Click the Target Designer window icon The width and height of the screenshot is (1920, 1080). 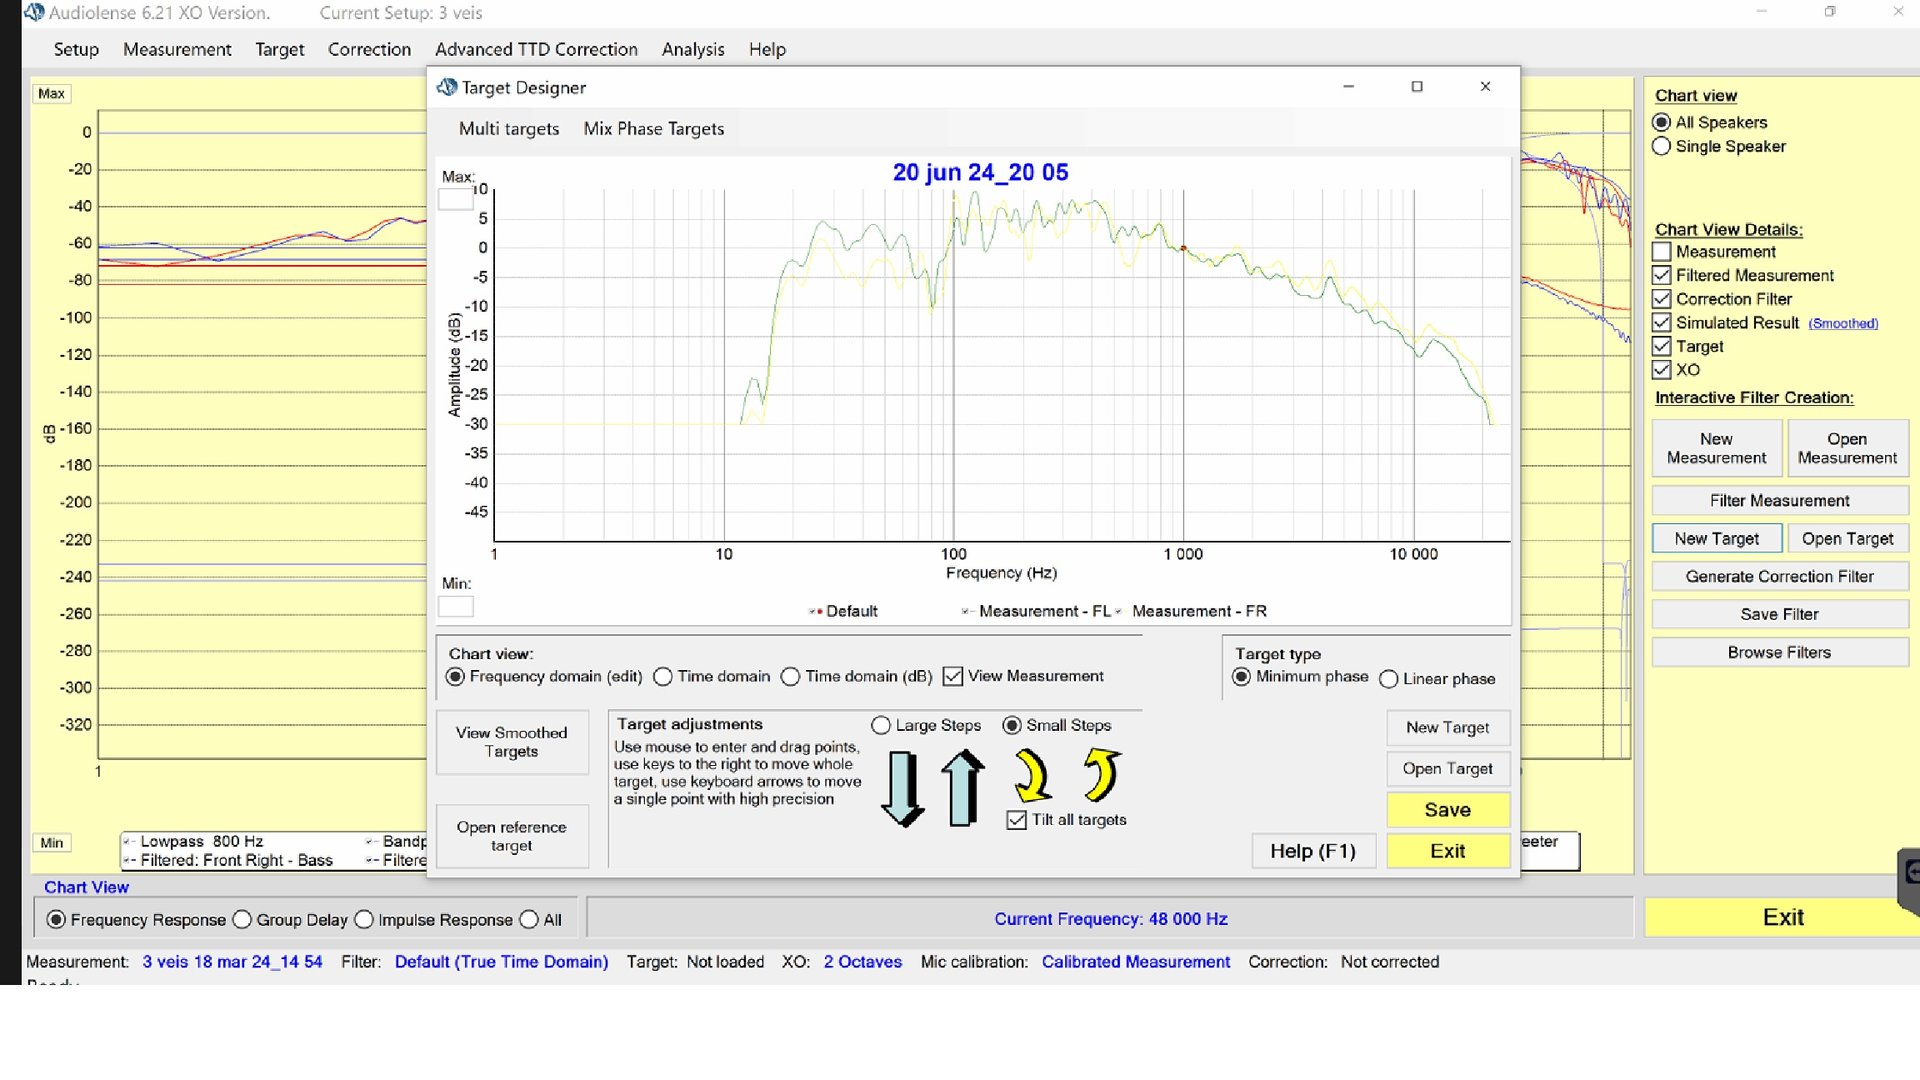[446, 87]
